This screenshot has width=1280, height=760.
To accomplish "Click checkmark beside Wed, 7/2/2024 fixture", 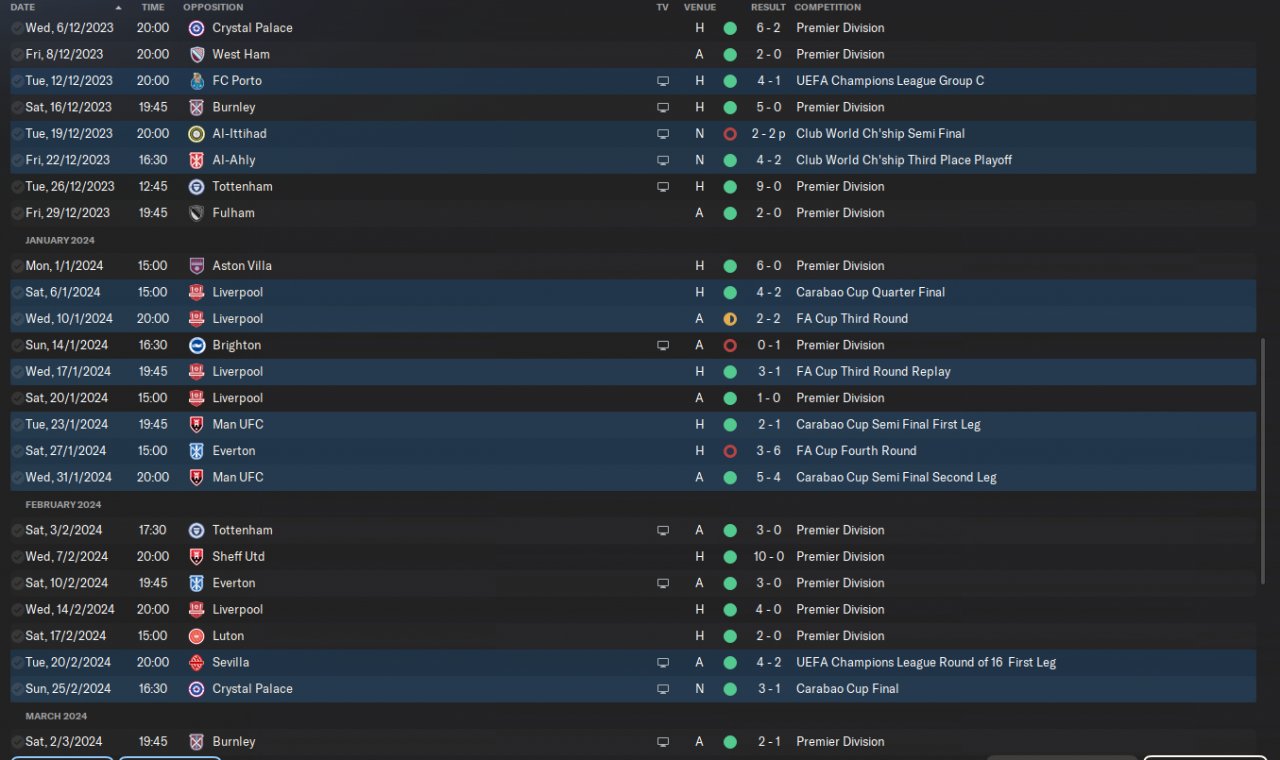I will click(x=17, y=557).
